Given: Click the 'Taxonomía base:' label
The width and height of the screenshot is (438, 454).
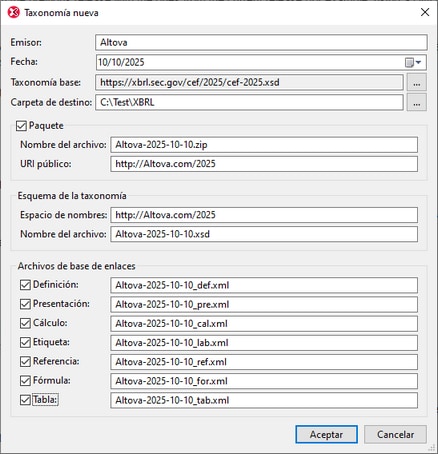Looking at the screenshot, I should coord(46,82).
